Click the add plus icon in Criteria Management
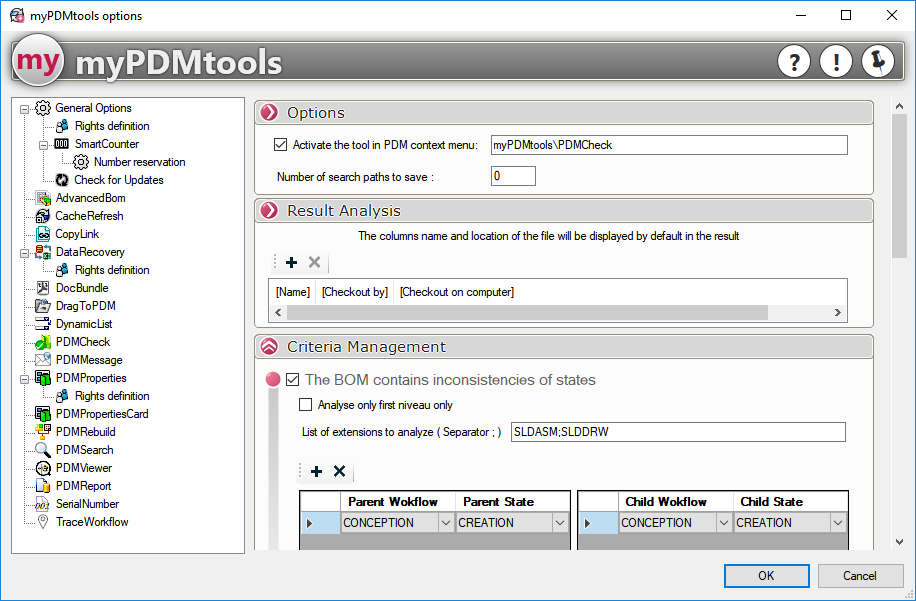 316,471
